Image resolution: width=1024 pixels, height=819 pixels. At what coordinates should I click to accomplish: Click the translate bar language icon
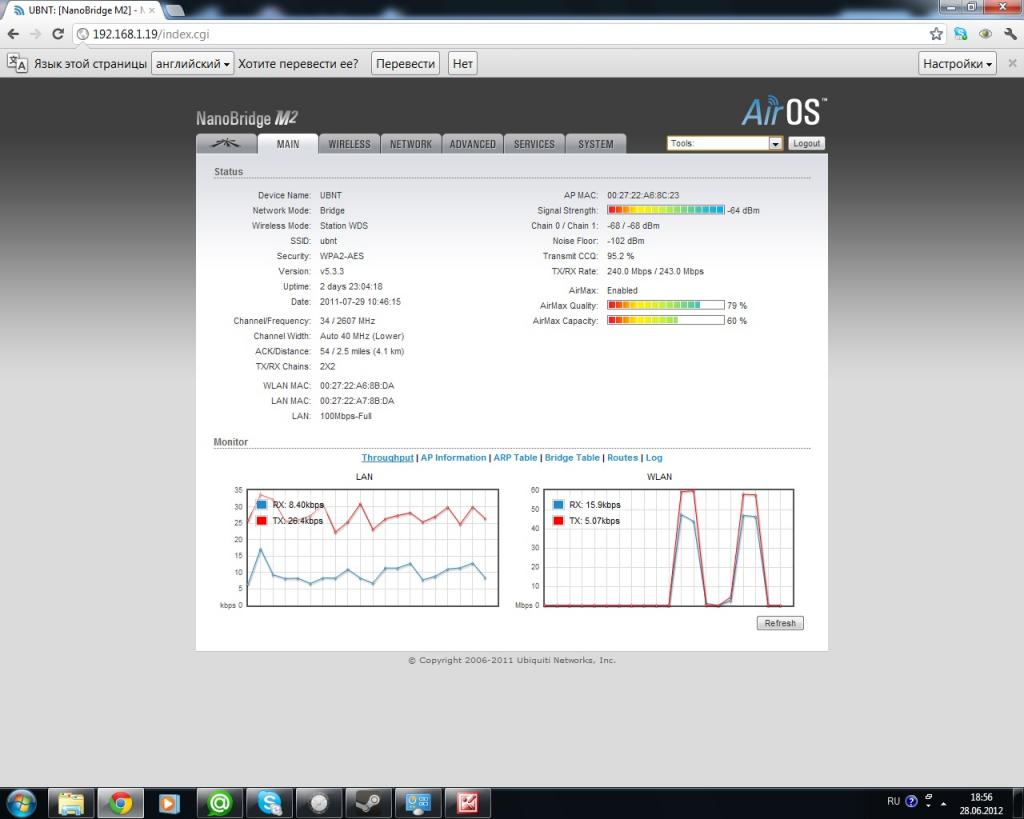[x=17, y=63]
